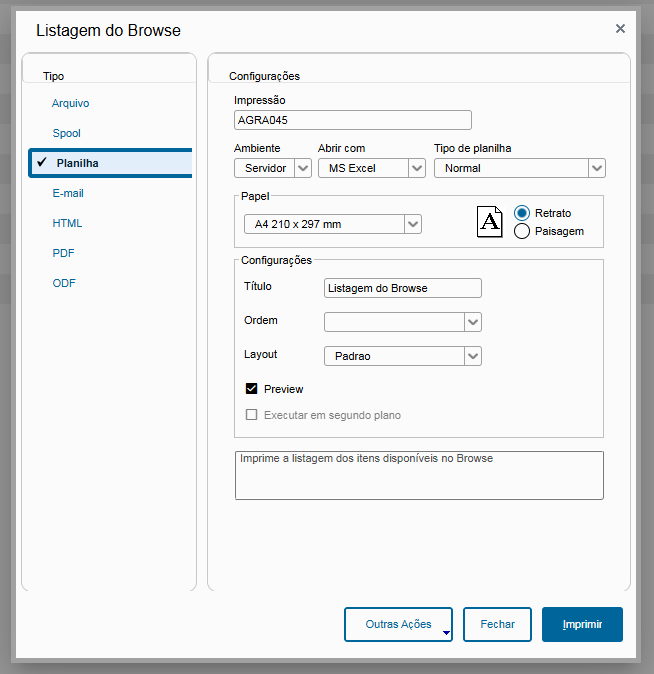Click the checkmark beside Planilha
The width and height of the screenshot is (654, 674).
point(42,162)
